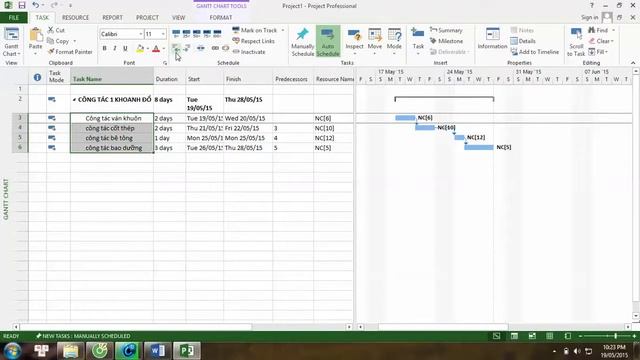Click the Windows Start button
640x360 pixels.
(x=12, y=350)
